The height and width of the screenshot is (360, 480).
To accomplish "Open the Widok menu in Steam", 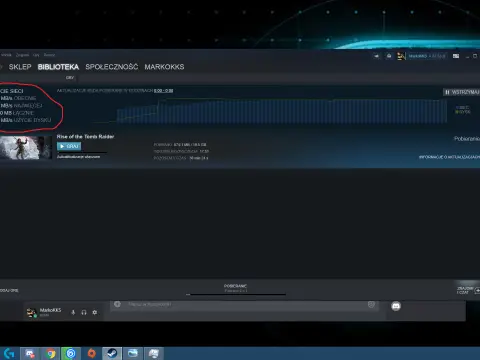I will 6,55.
